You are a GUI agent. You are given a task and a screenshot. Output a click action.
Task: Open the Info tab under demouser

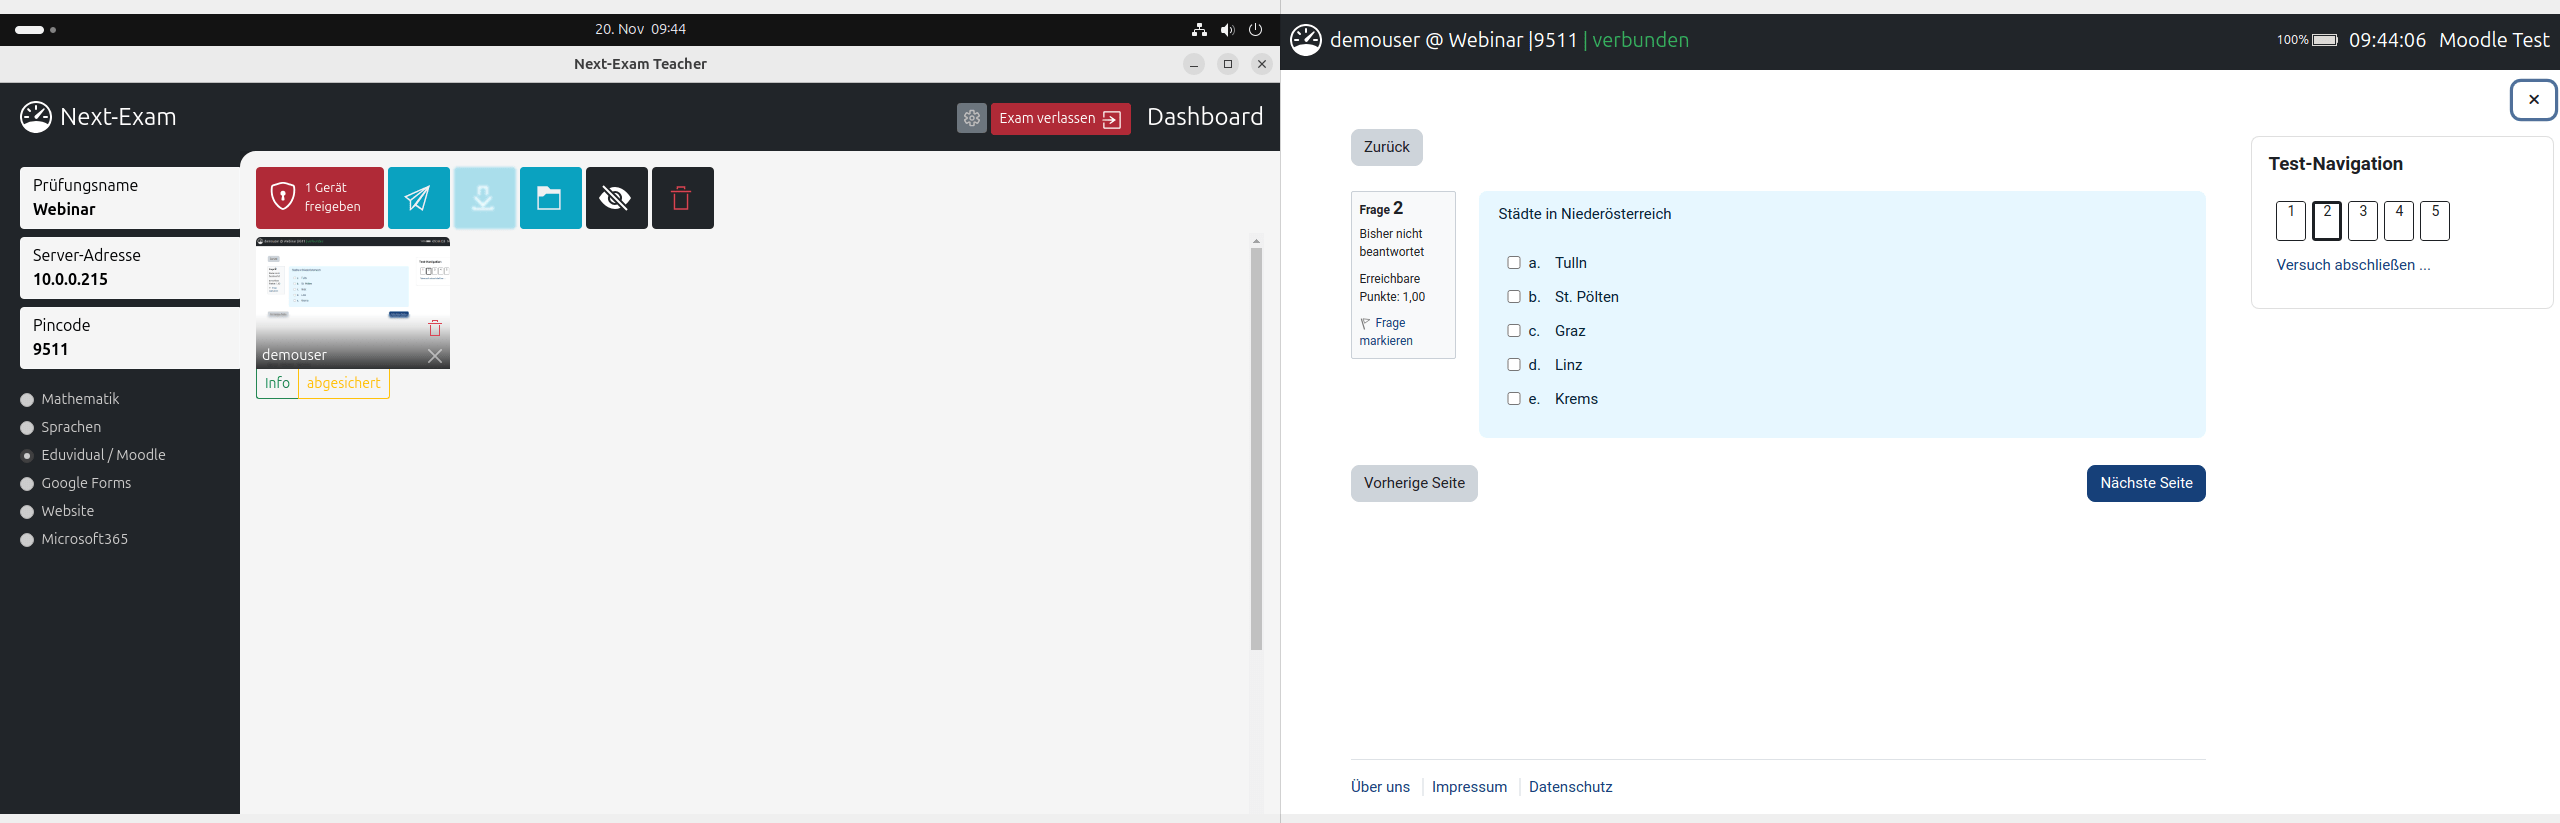pyautogui.click(x=277, y=383)
